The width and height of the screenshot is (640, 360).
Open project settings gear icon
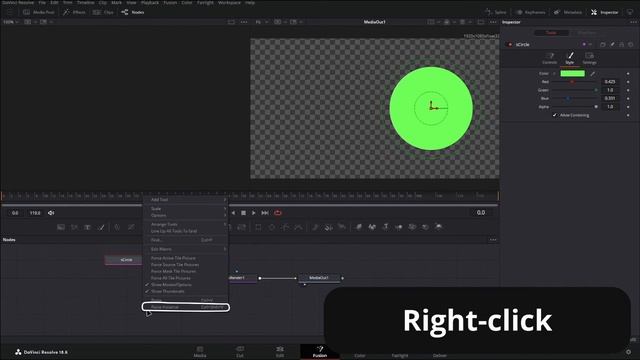pyautogui.click(x=629, y=352)
